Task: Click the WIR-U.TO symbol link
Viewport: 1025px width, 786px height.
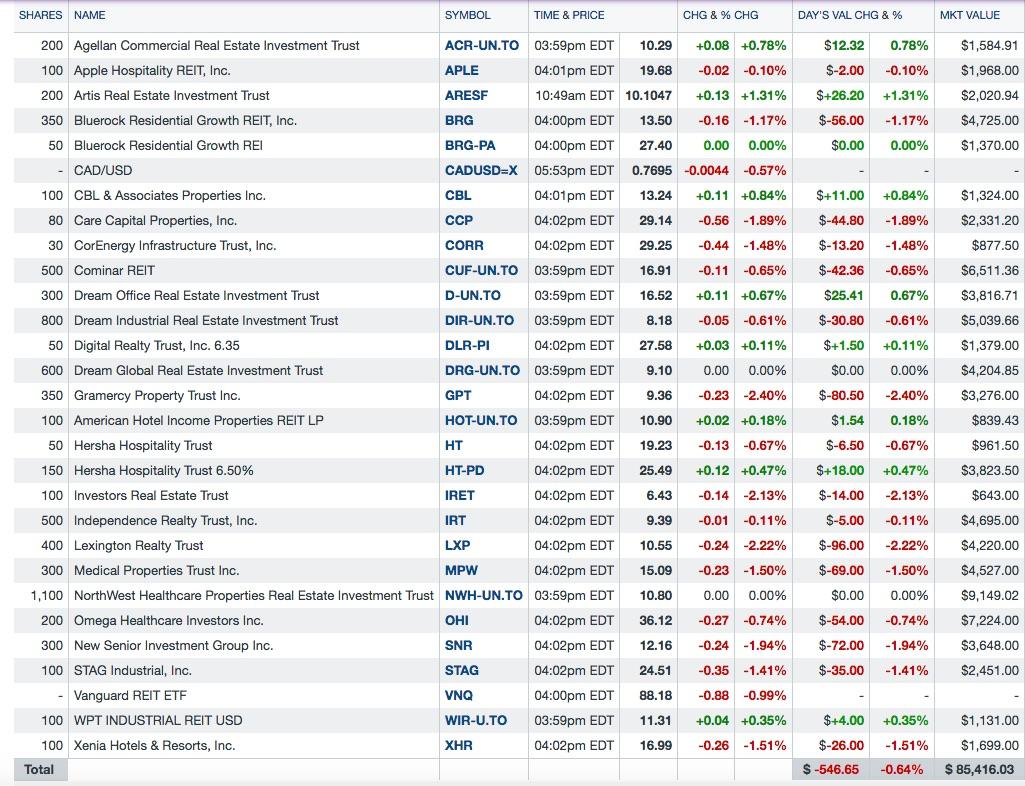Action: (476, 721)
